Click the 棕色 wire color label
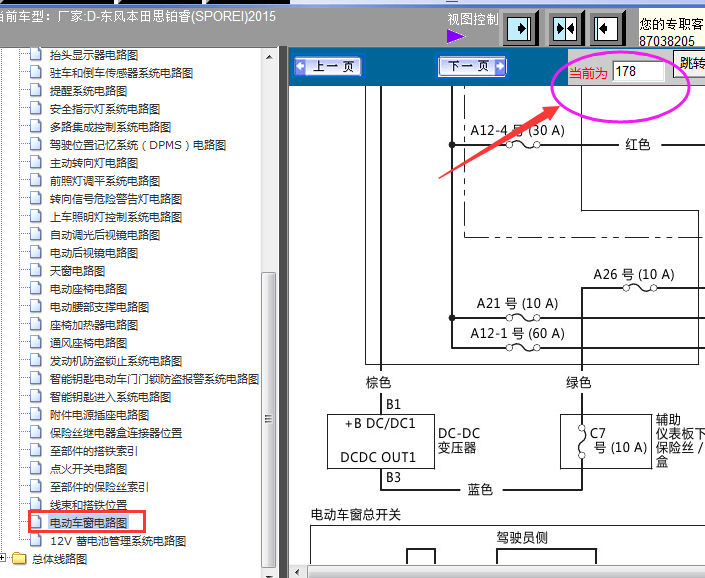This screenshot has width=705, height=578. pos(378,383)
